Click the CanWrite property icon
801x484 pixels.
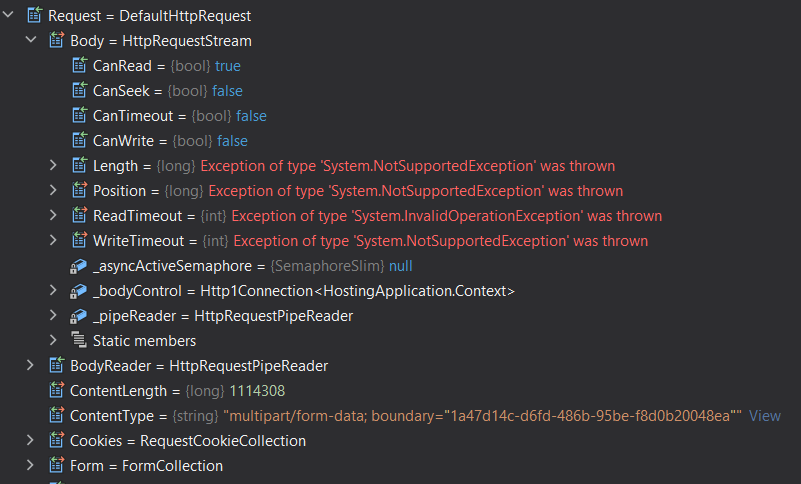[79, 140]
